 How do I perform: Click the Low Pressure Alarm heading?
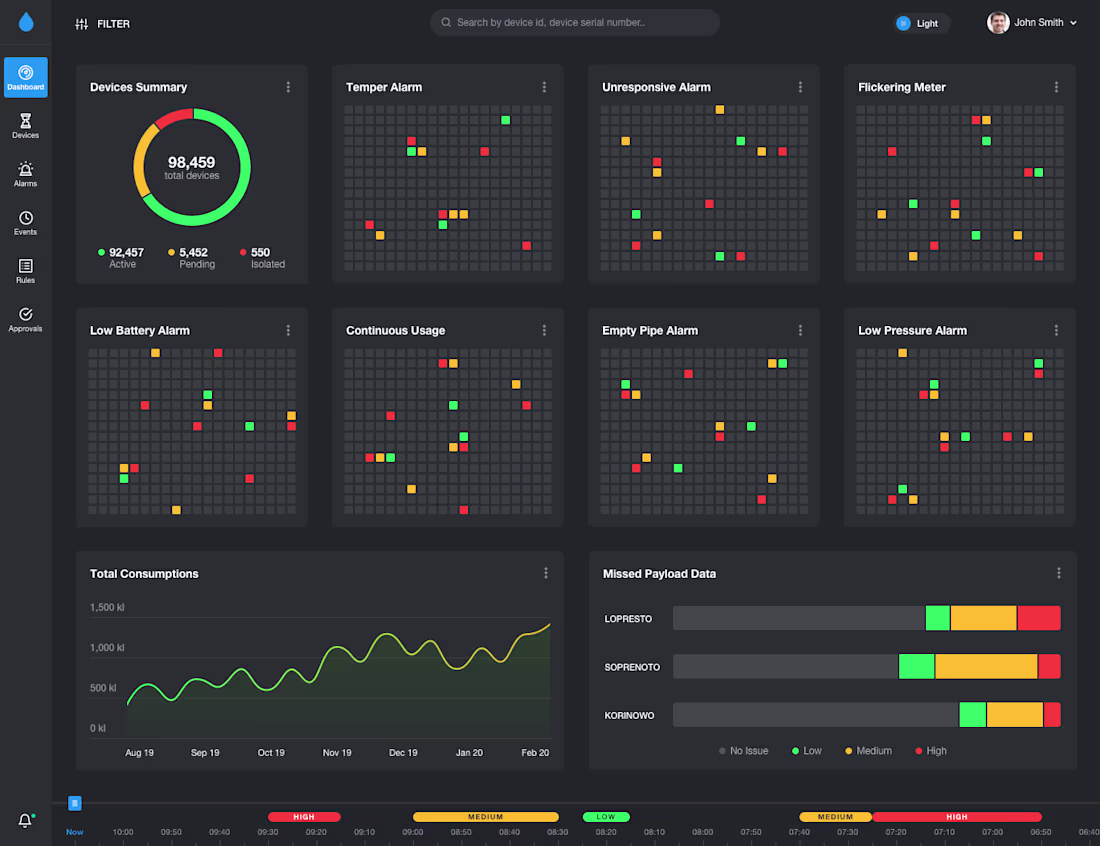pos(912,330)
